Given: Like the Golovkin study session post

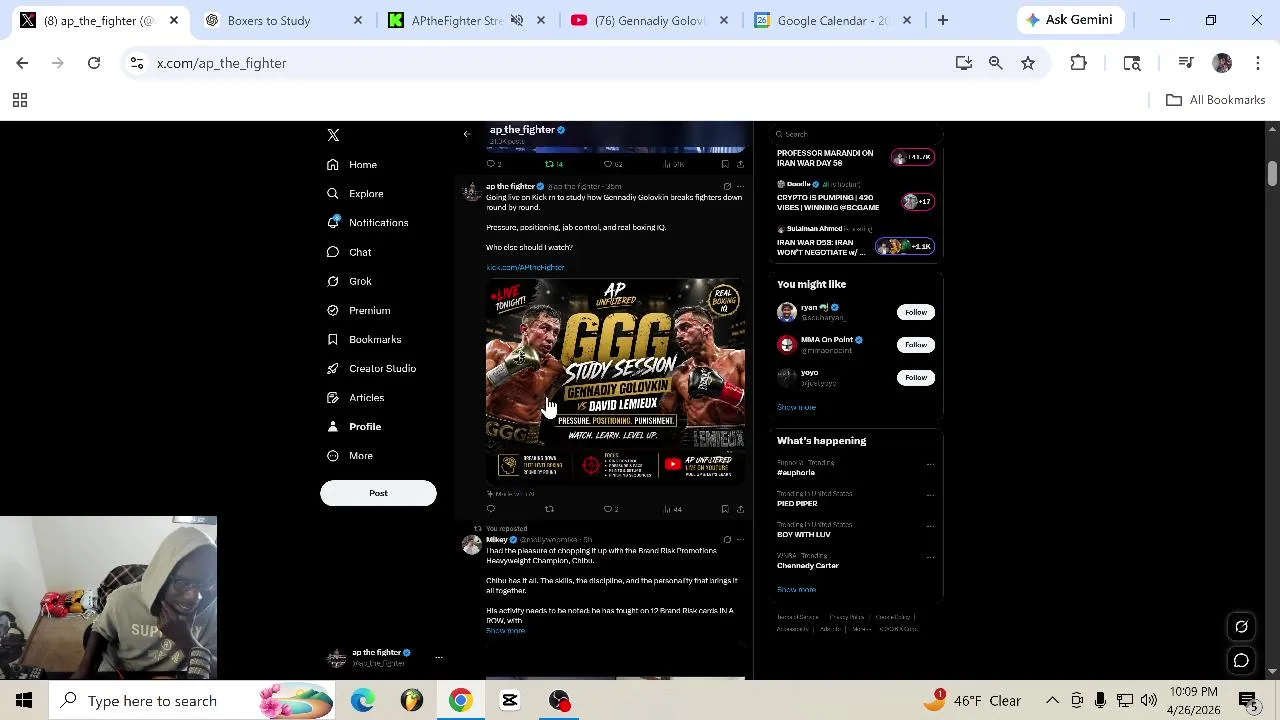Looking at the screenshot, I should pyautogui.click(x=610, y=509).
